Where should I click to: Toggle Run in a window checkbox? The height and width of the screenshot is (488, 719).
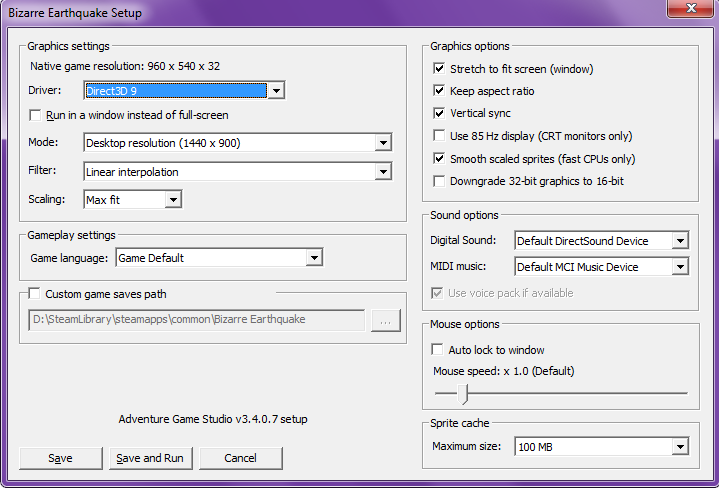click(36, 115)
